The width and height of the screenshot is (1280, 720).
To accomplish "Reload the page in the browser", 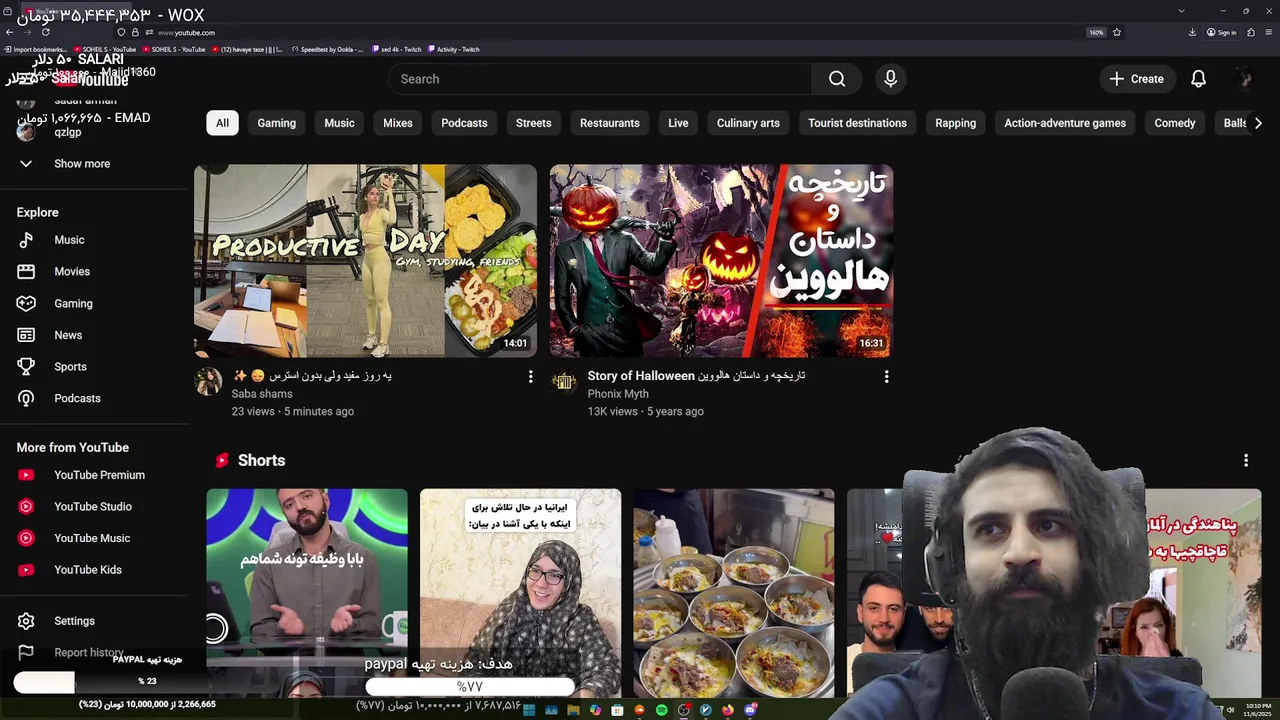I will pos(46,32).
